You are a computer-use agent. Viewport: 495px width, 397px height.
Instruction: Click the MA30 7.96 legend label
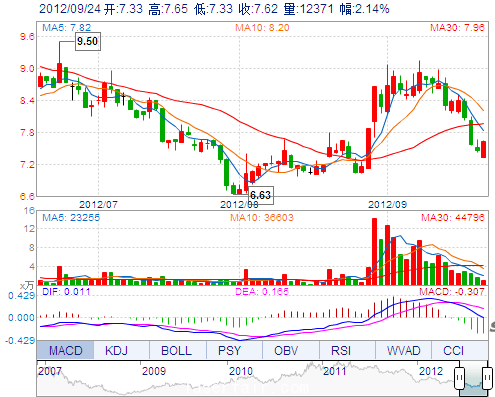click(x=457, y=27)
